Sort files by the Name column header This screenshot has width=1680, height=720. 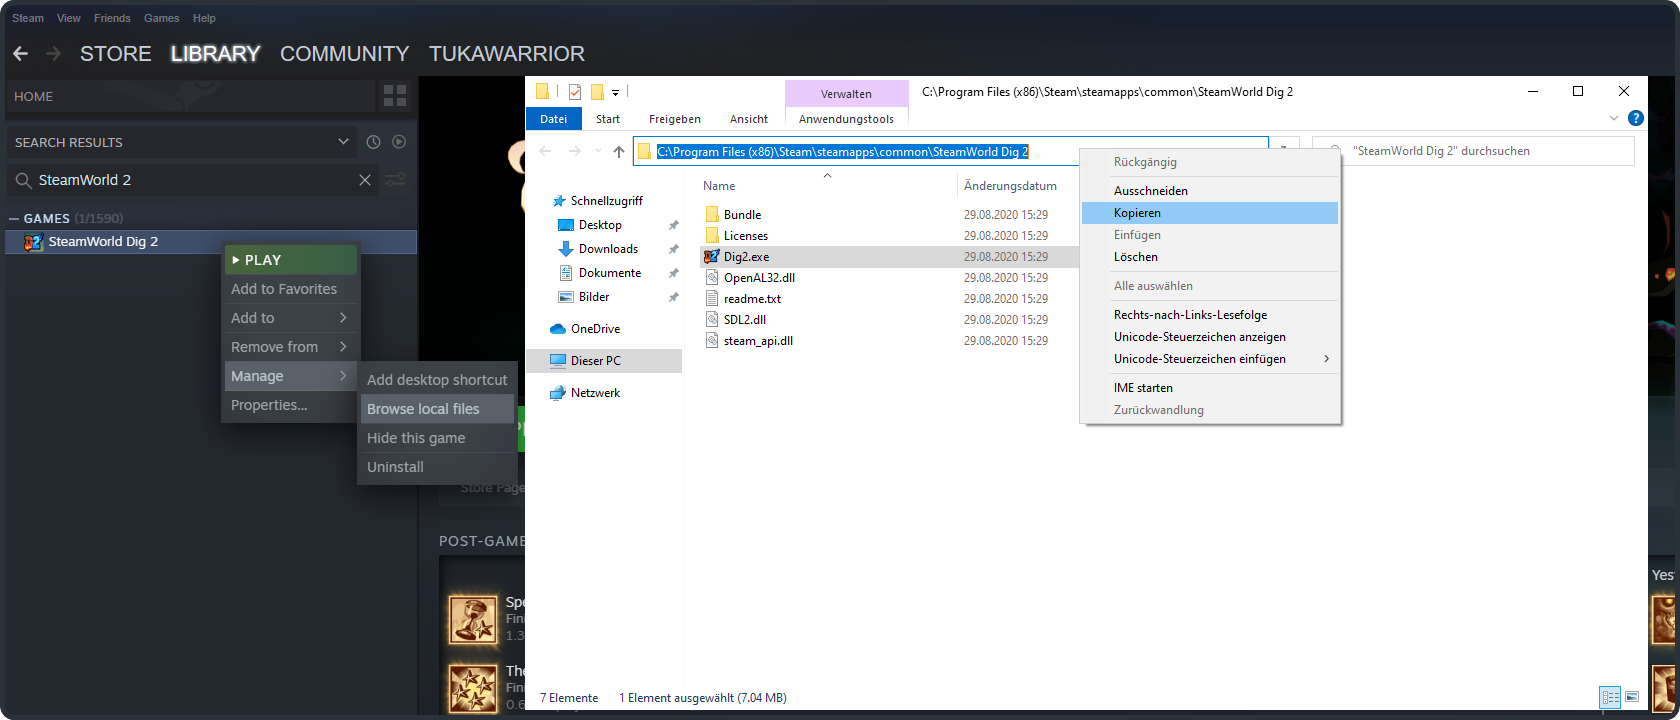[x=719, y=186]
